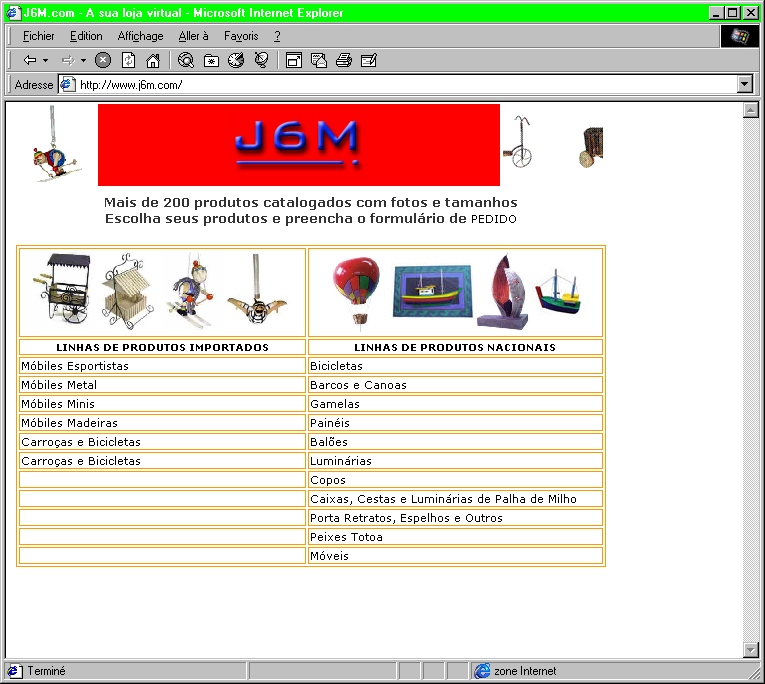This screenshot has height=684, width=765.
Task: Open Móbiles Madeiras link
Action: pyautogui.click(x=69, y=423)
